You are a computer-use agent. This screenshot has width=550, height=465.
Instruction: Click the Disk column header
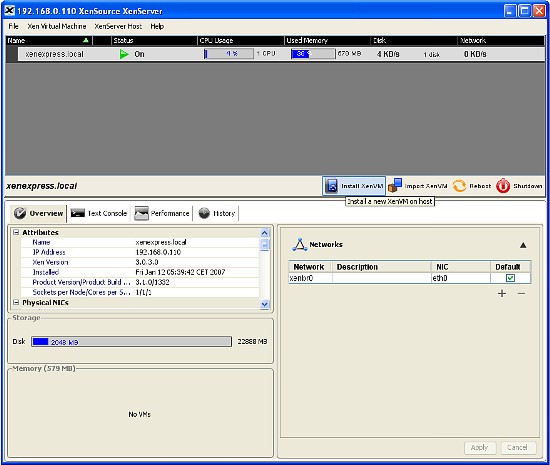(x=414, y=40)
